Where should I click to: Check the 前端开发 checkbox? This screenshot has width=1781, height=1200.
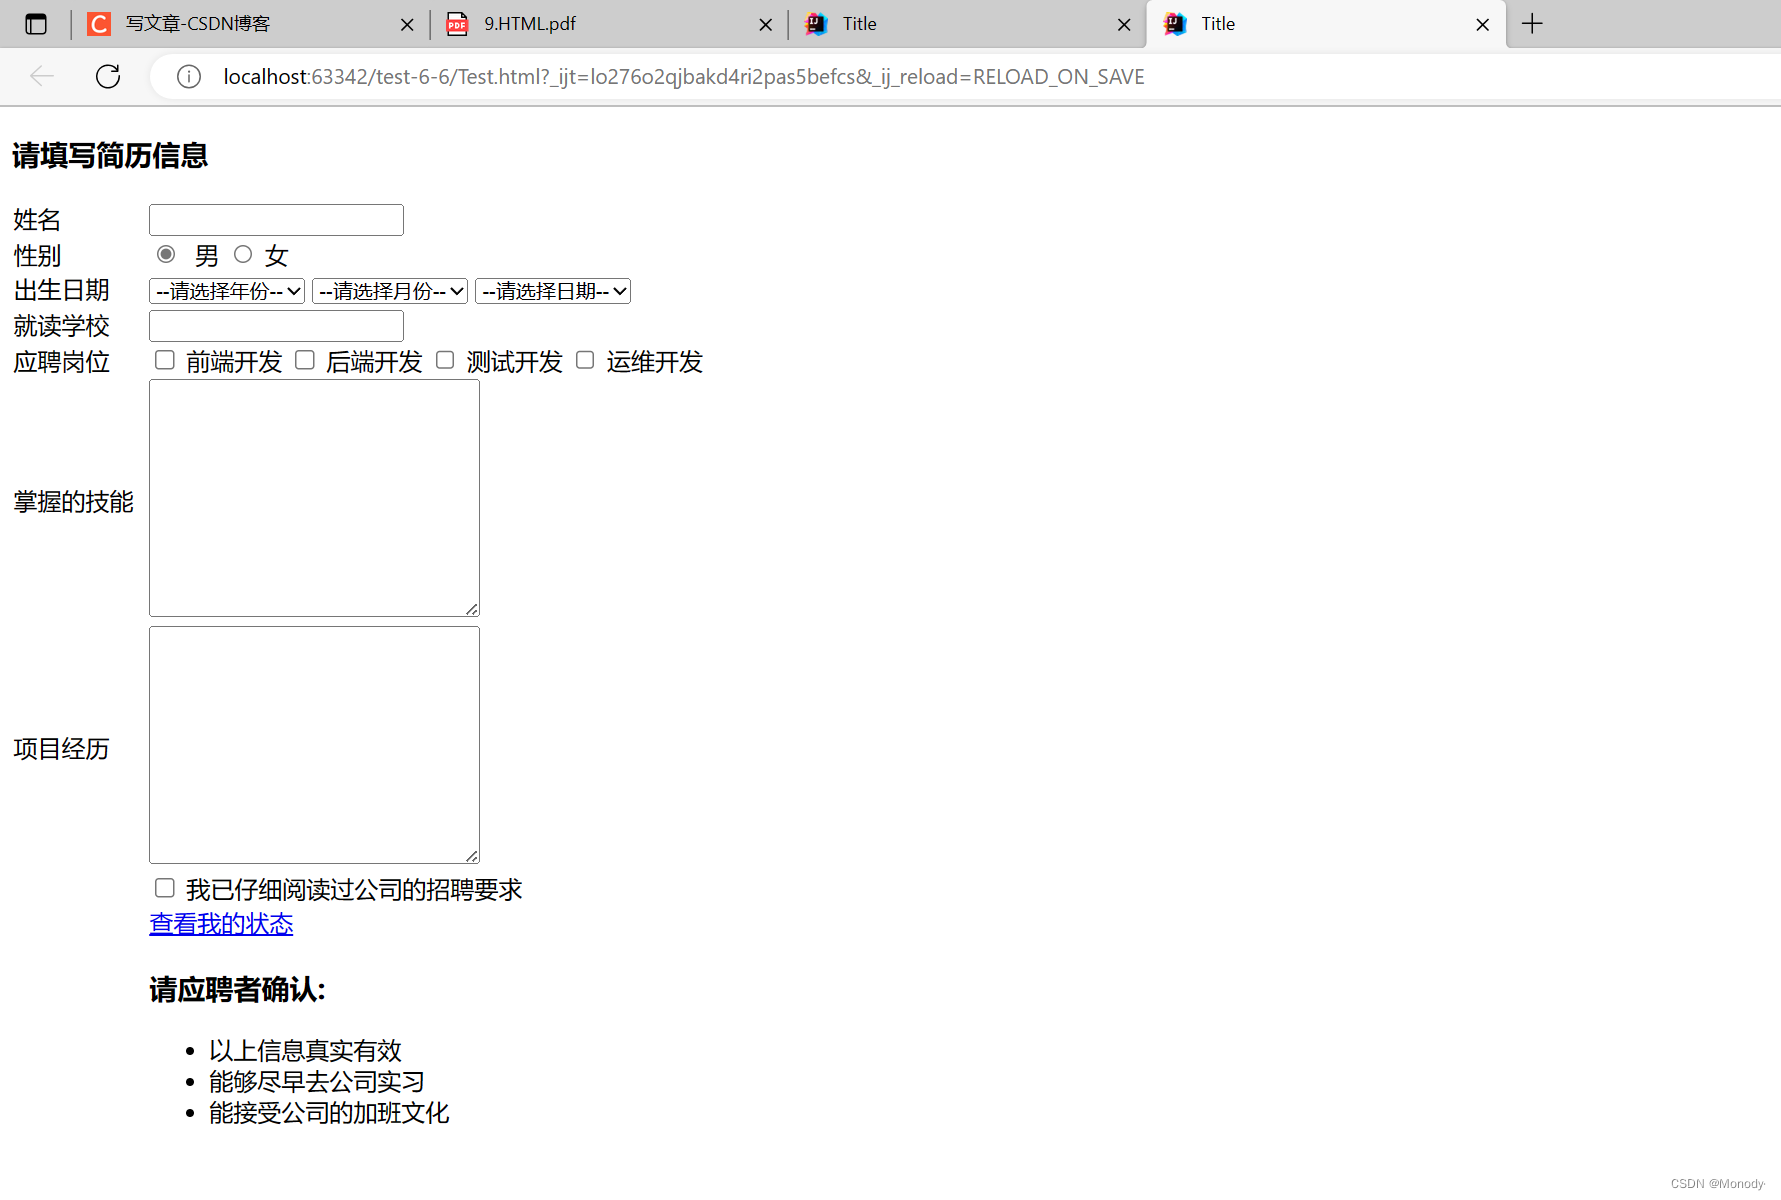click(x=165, y=360)
